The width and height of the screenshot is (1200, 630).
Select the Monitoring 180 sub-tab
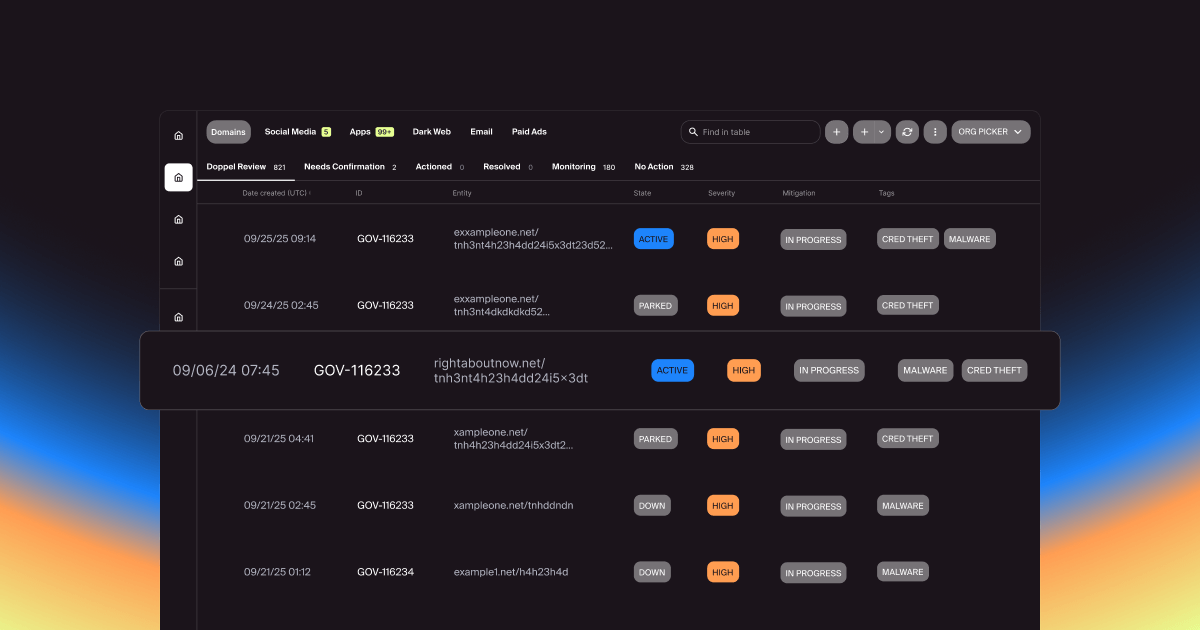(x=583, y=167)
